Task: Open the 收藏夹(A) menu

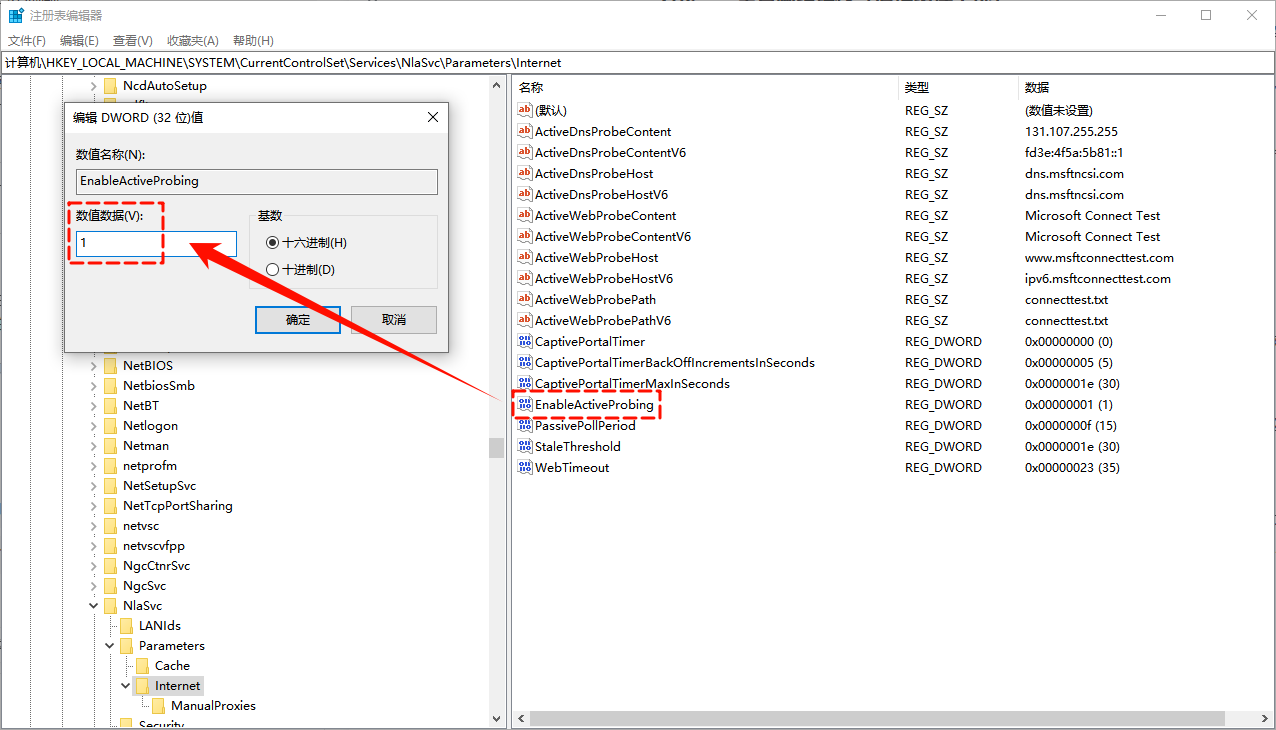Action: pyautogui.click(x=192, y=41)
